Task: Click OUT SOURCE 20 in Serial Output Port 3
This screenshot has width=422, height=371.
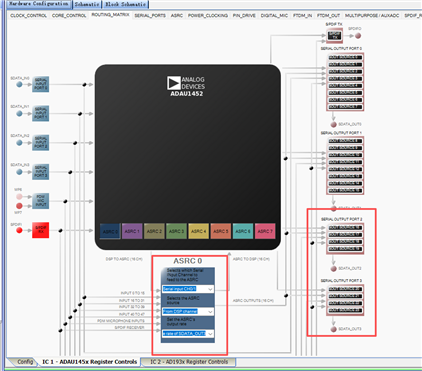Action: pos(345,289)
